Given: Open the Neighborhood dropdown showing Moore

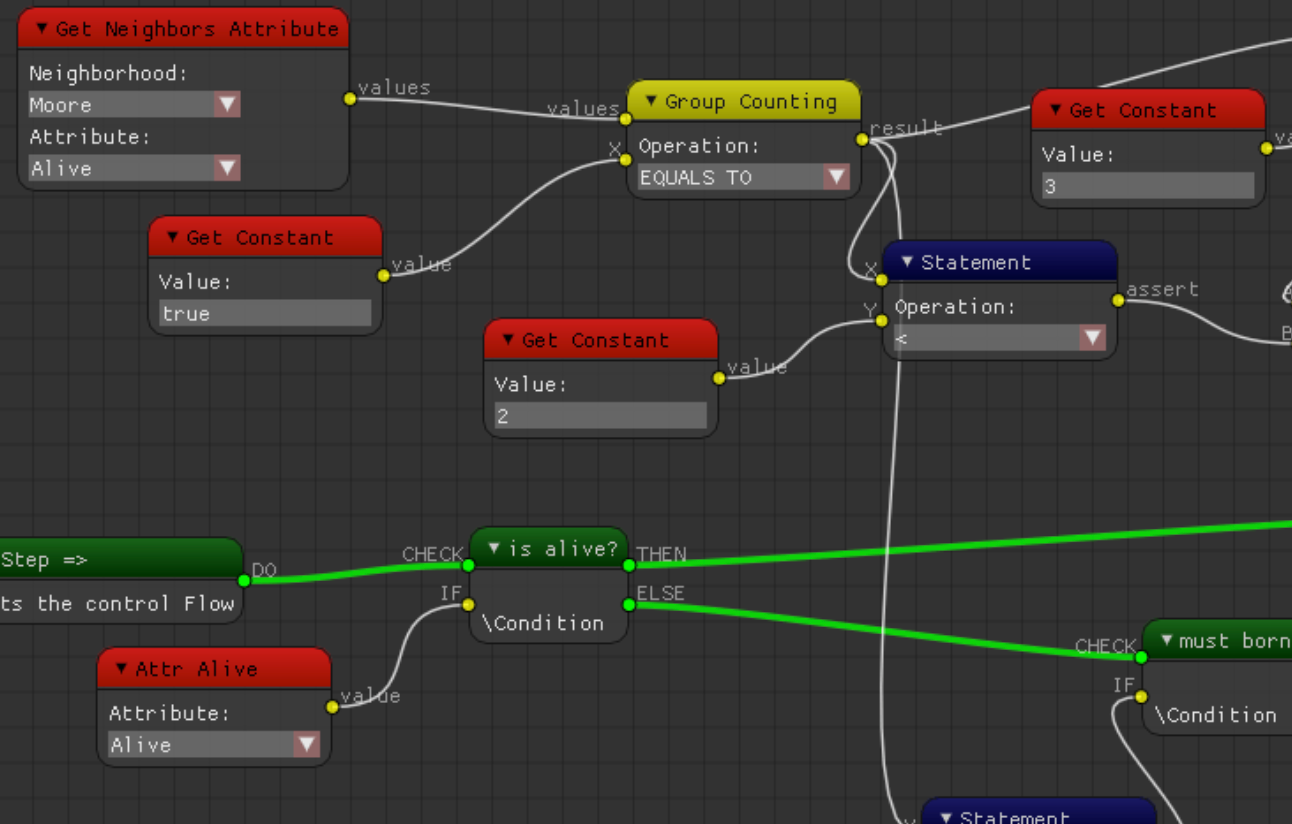Looking at the screenshot, I should [227, 105].
